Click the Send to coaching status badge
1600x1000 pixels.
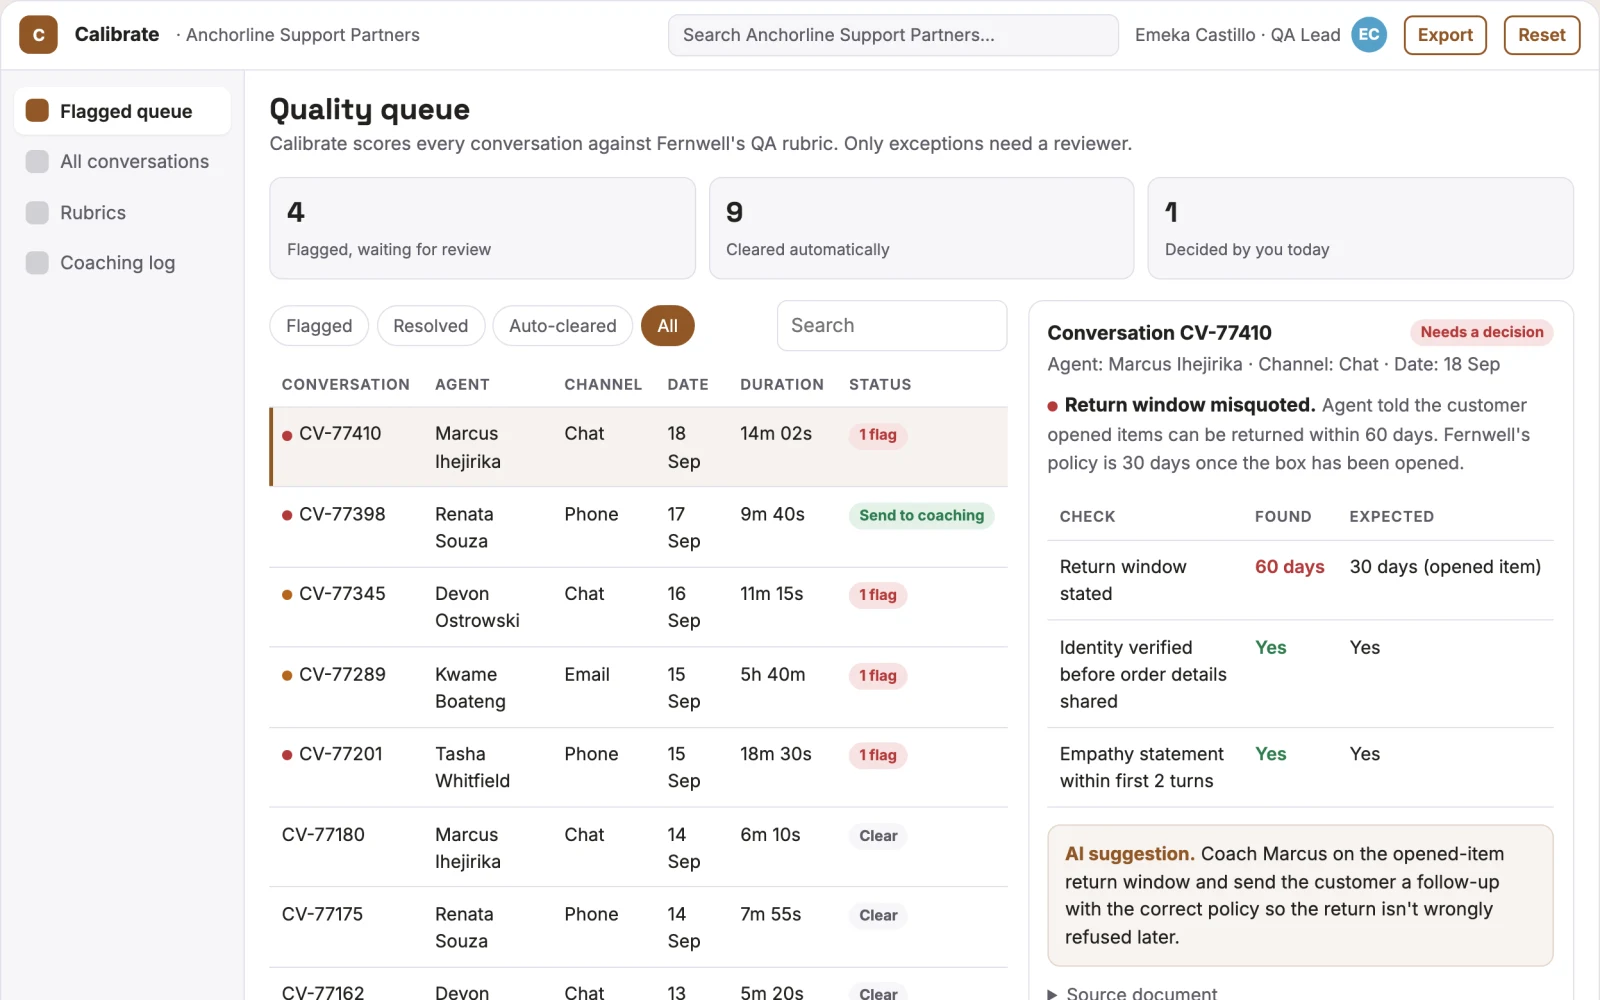921,515
